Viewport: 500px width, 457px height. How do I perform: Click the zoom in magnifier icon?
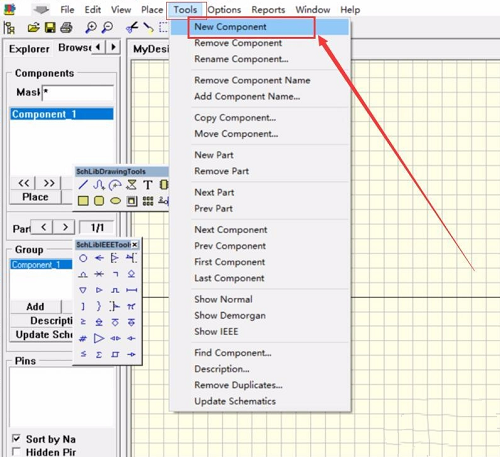(x=91, y=27)
